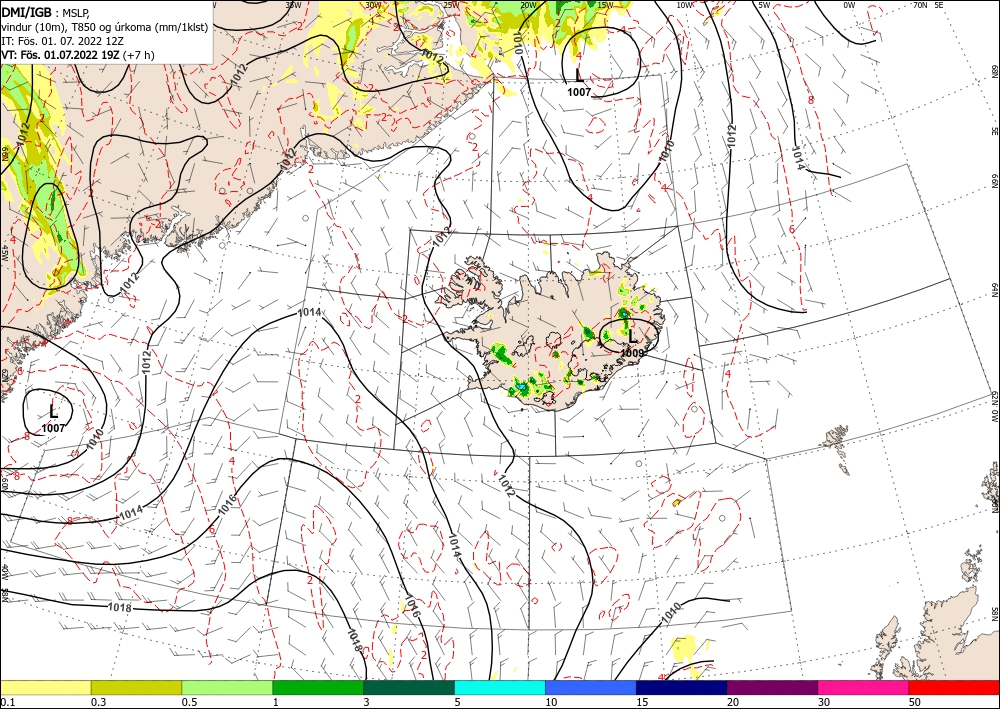The height and width of the screenshot is (709, 1000).
Task: Click legend scale value '30'
Action: [825, 702]
